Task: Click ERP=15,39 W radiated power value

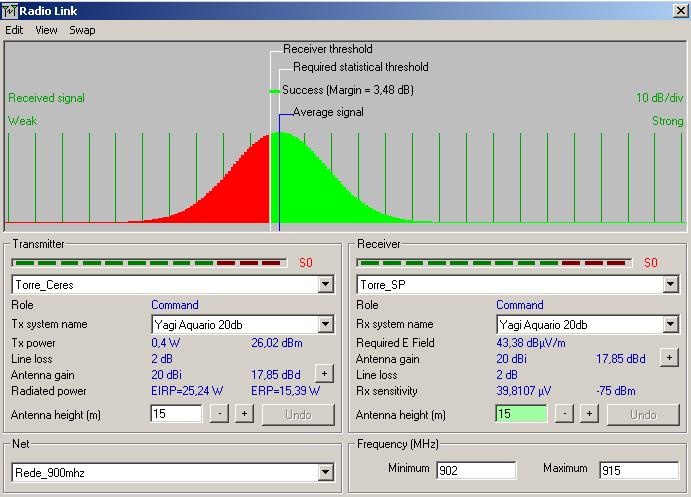Action: pyautogui.click(x=286, y=391)
